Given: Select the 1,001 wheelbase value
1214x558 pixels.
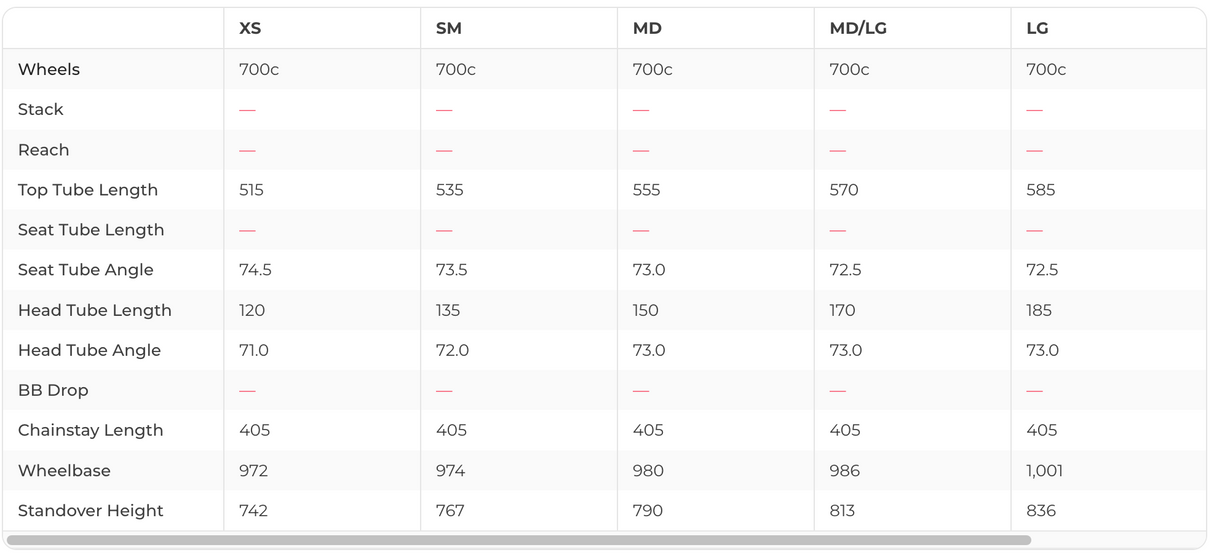Looking at the screenshot, I should (1044, 470).
